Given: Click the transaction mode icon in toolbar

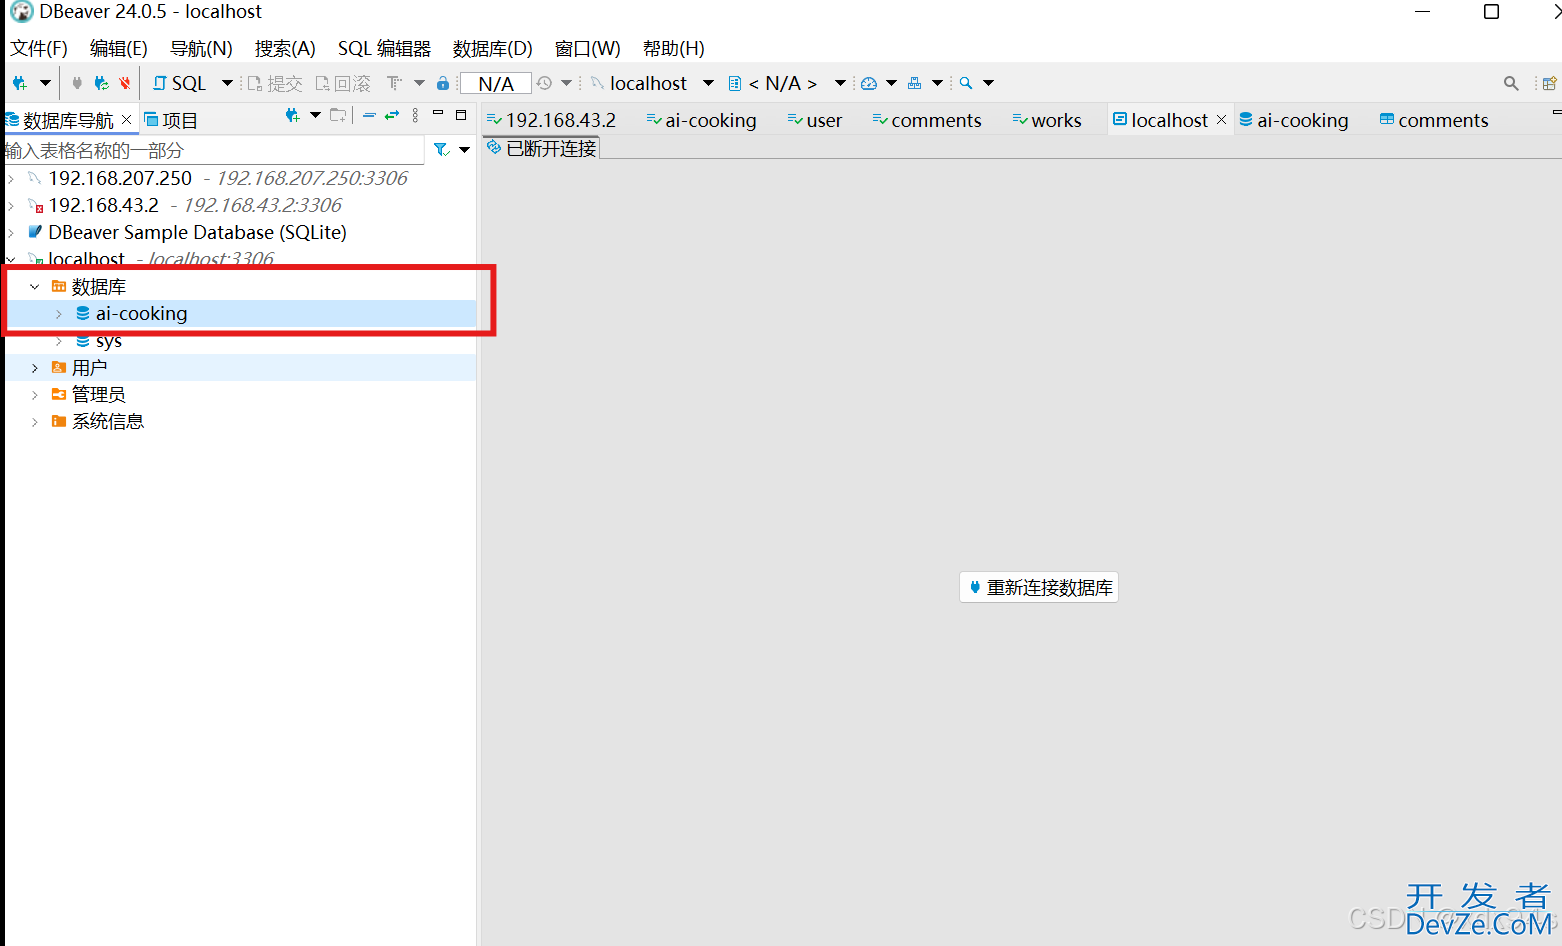Looking at the screenshot, I should (x=394, y=83).
